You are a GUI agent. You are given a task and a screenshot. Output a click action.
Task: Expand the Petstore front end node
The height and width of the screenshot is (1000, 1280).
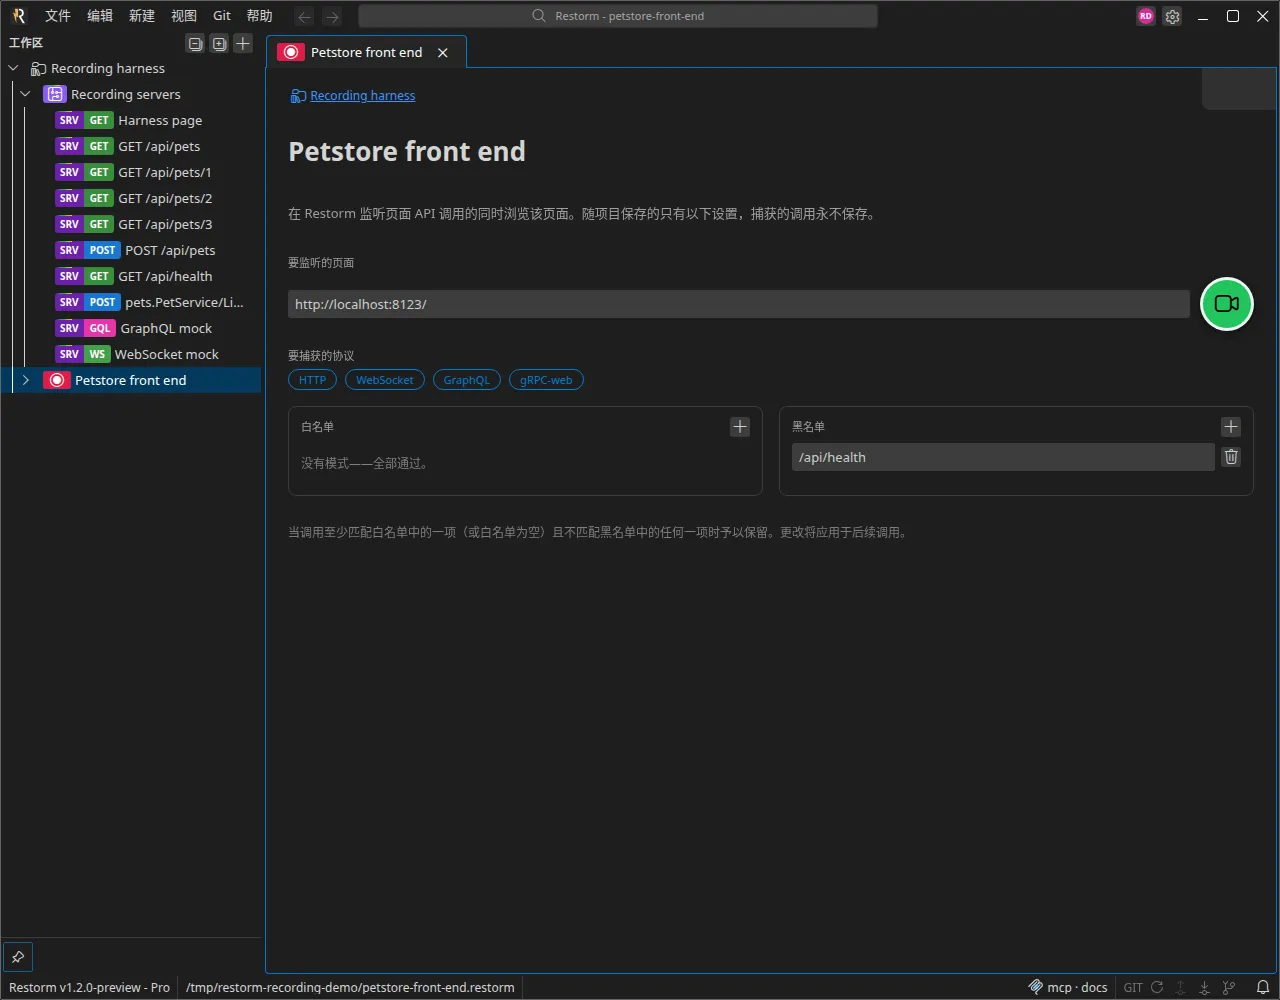click(x=26, y=380)
